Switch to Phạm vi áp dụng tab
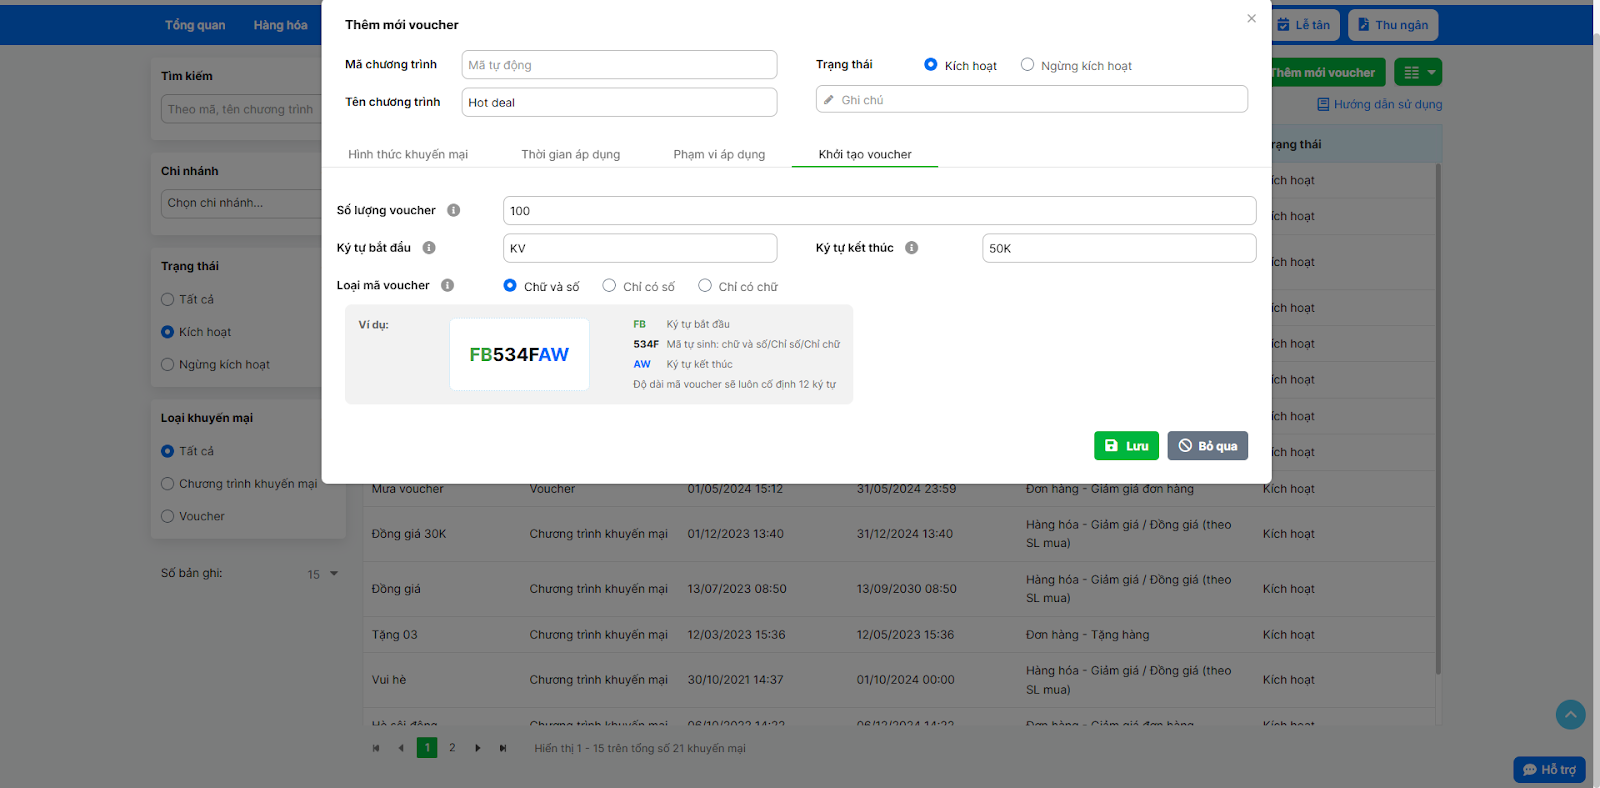Screen dimensions: 1600x788 tap(719, 154)
